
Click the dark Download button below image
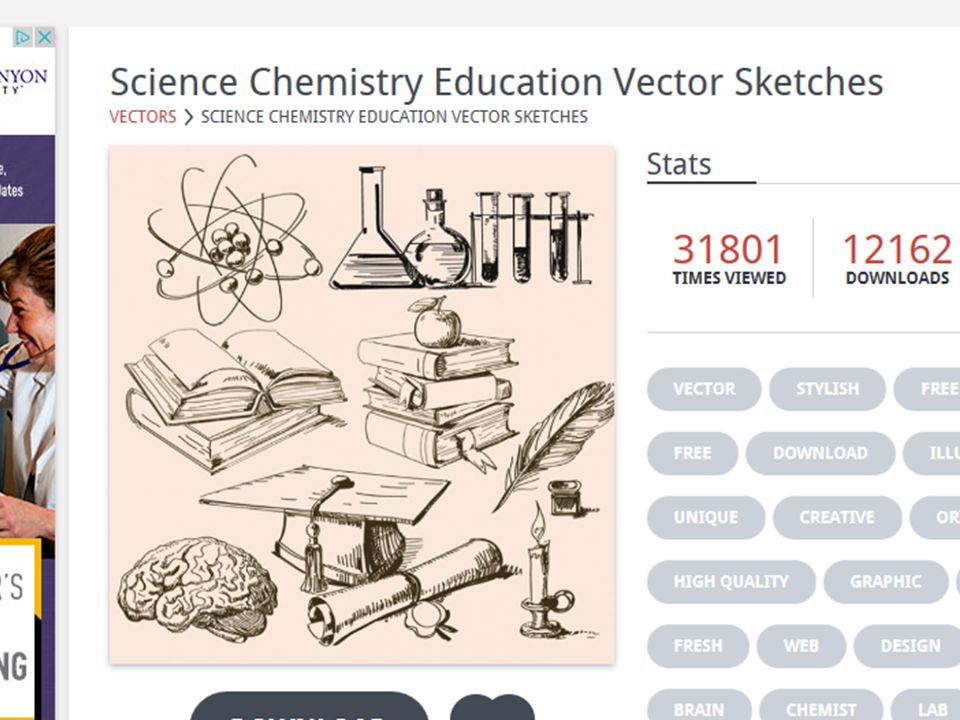310,707
